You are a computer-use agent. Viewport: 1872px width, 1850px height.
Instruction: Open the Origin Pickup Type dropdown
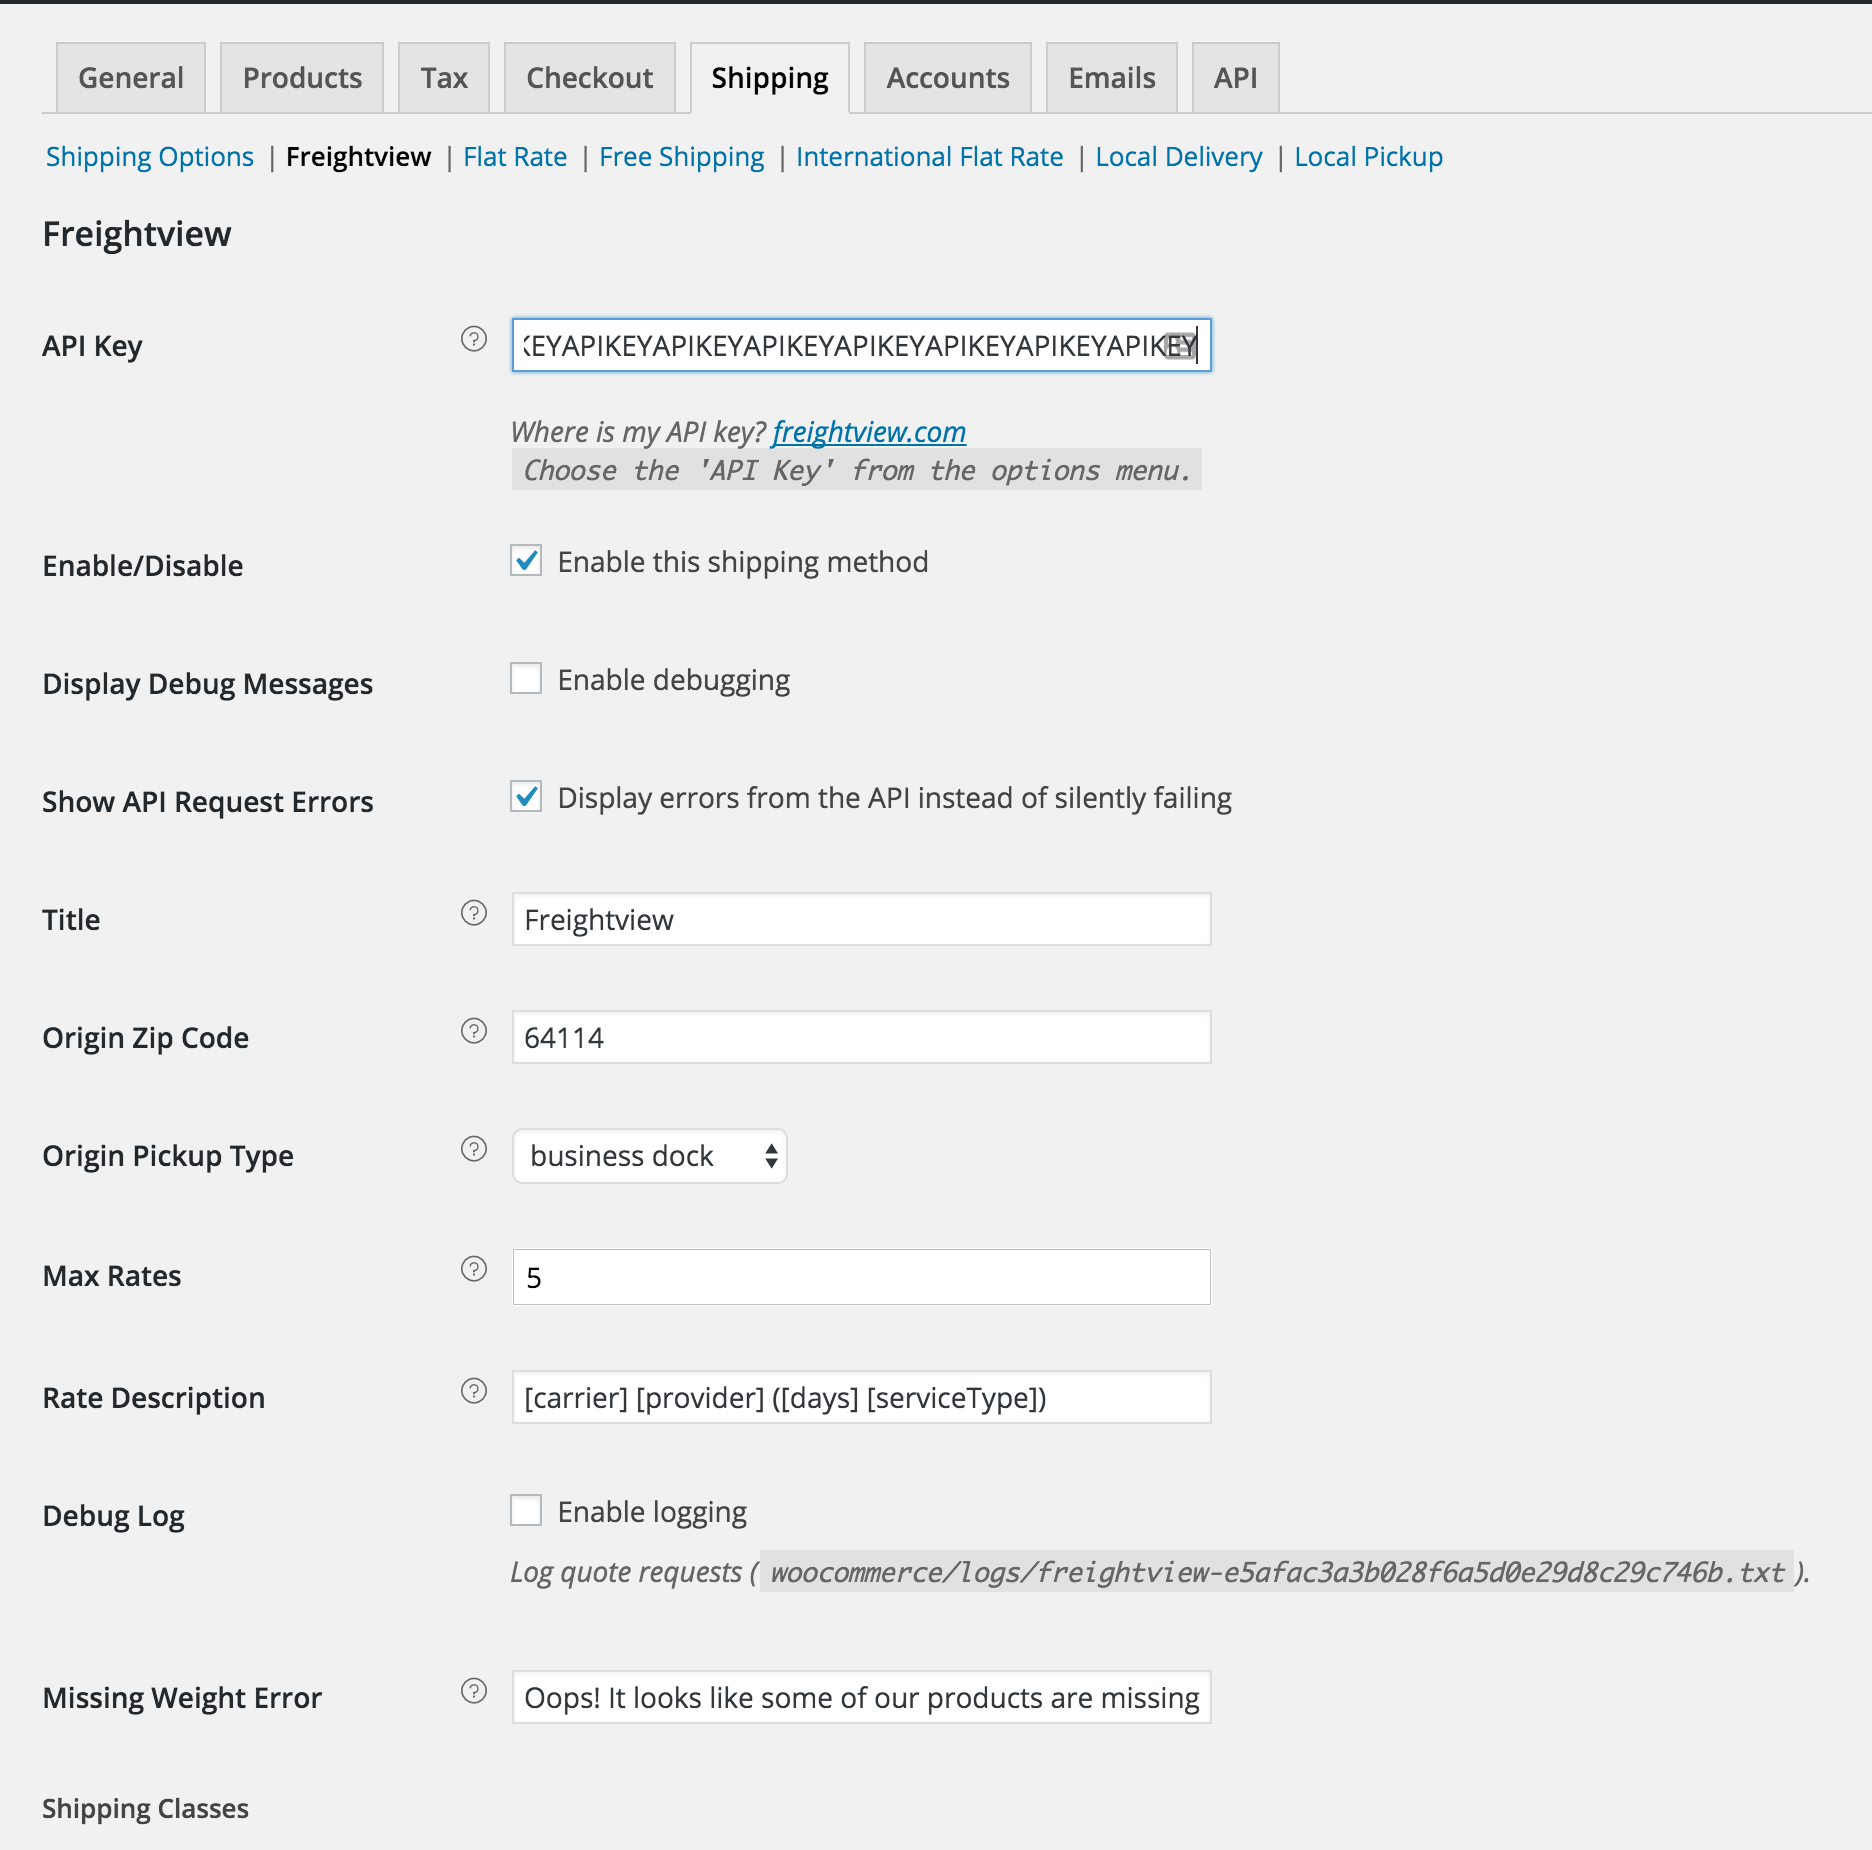650,1156
